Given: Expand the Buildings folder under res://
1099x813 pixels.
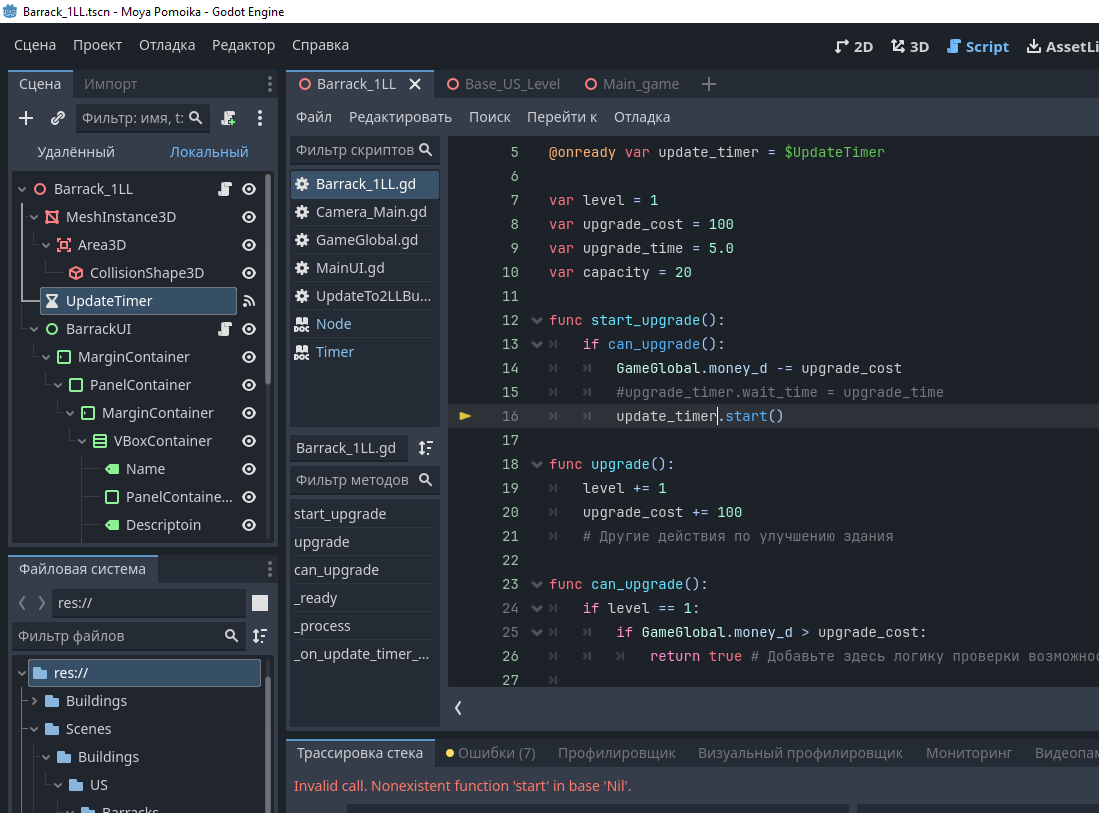Looking at the screenshot, I should 34,701.
